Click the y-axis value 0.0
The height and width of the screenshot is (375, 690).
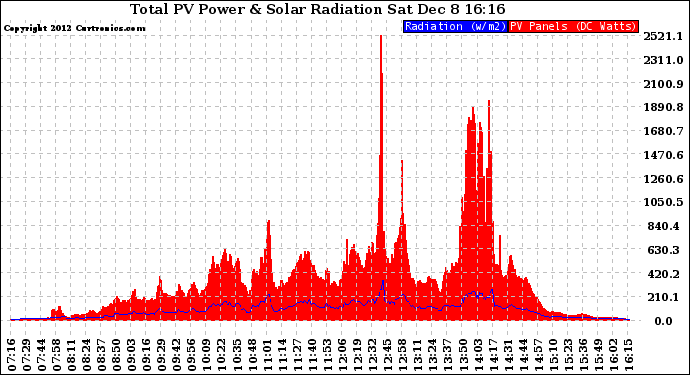(663, 321)
